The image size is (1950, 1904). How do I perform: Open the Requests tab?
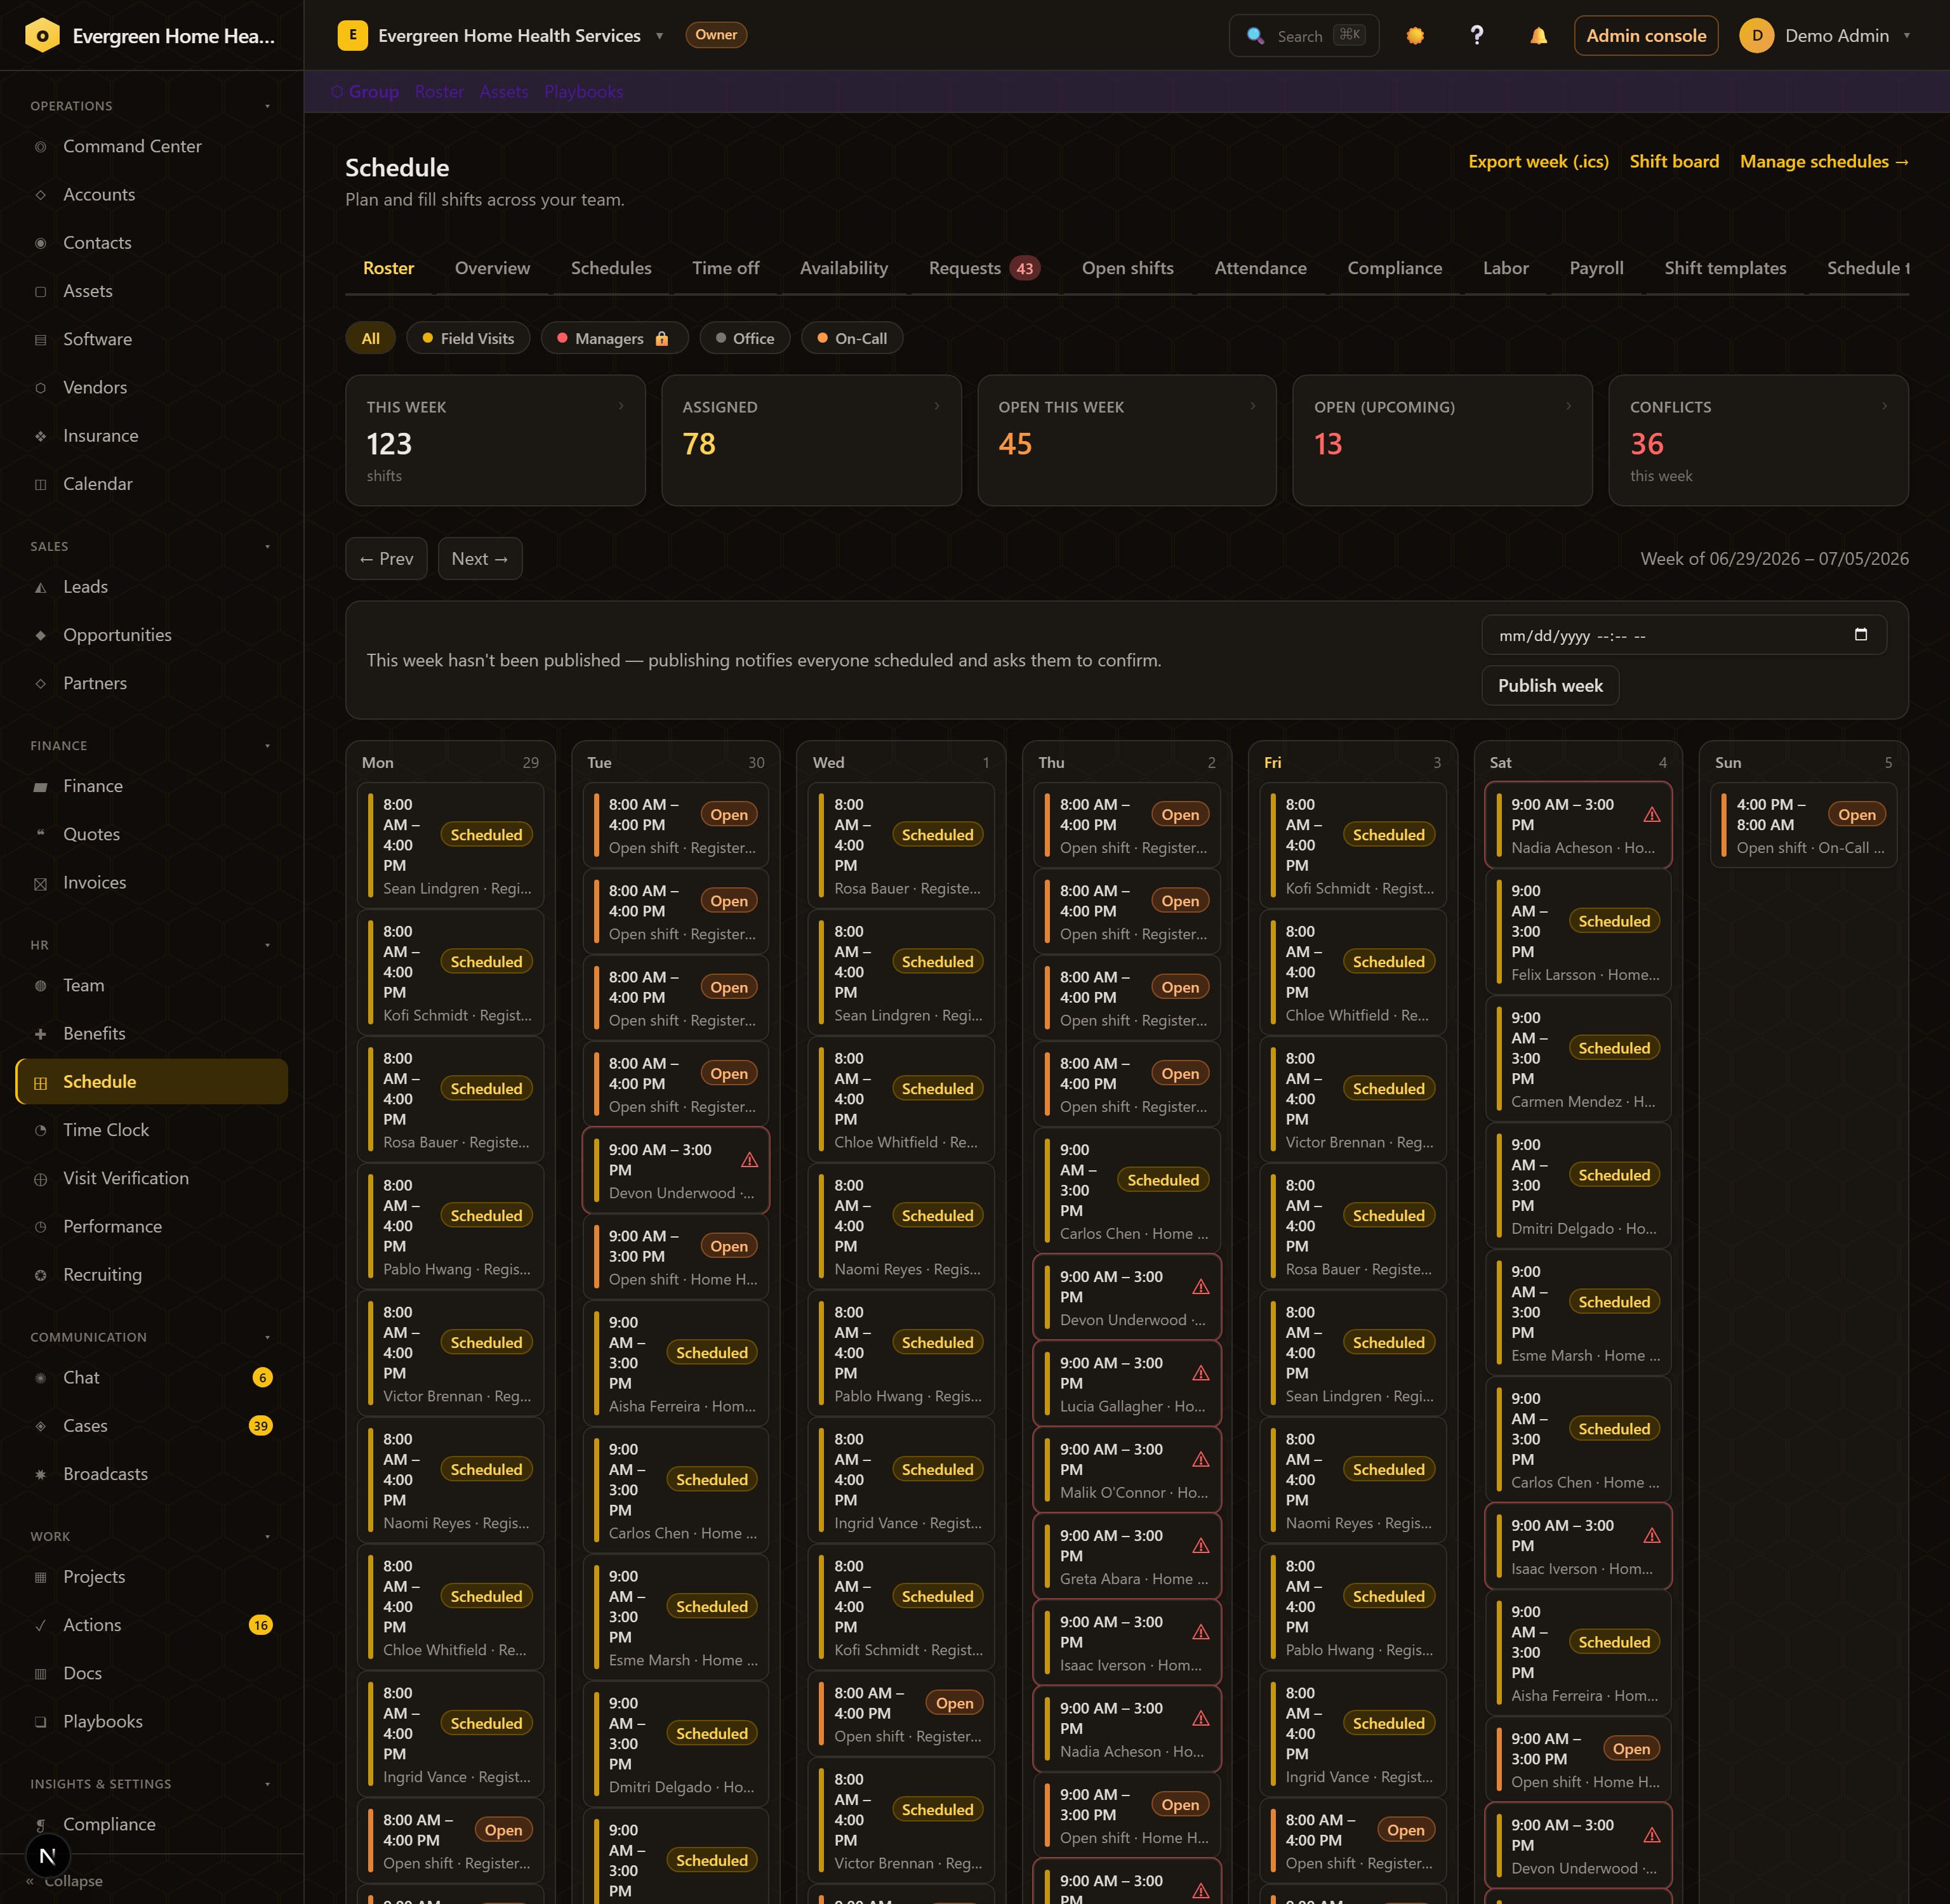(984, 268)
